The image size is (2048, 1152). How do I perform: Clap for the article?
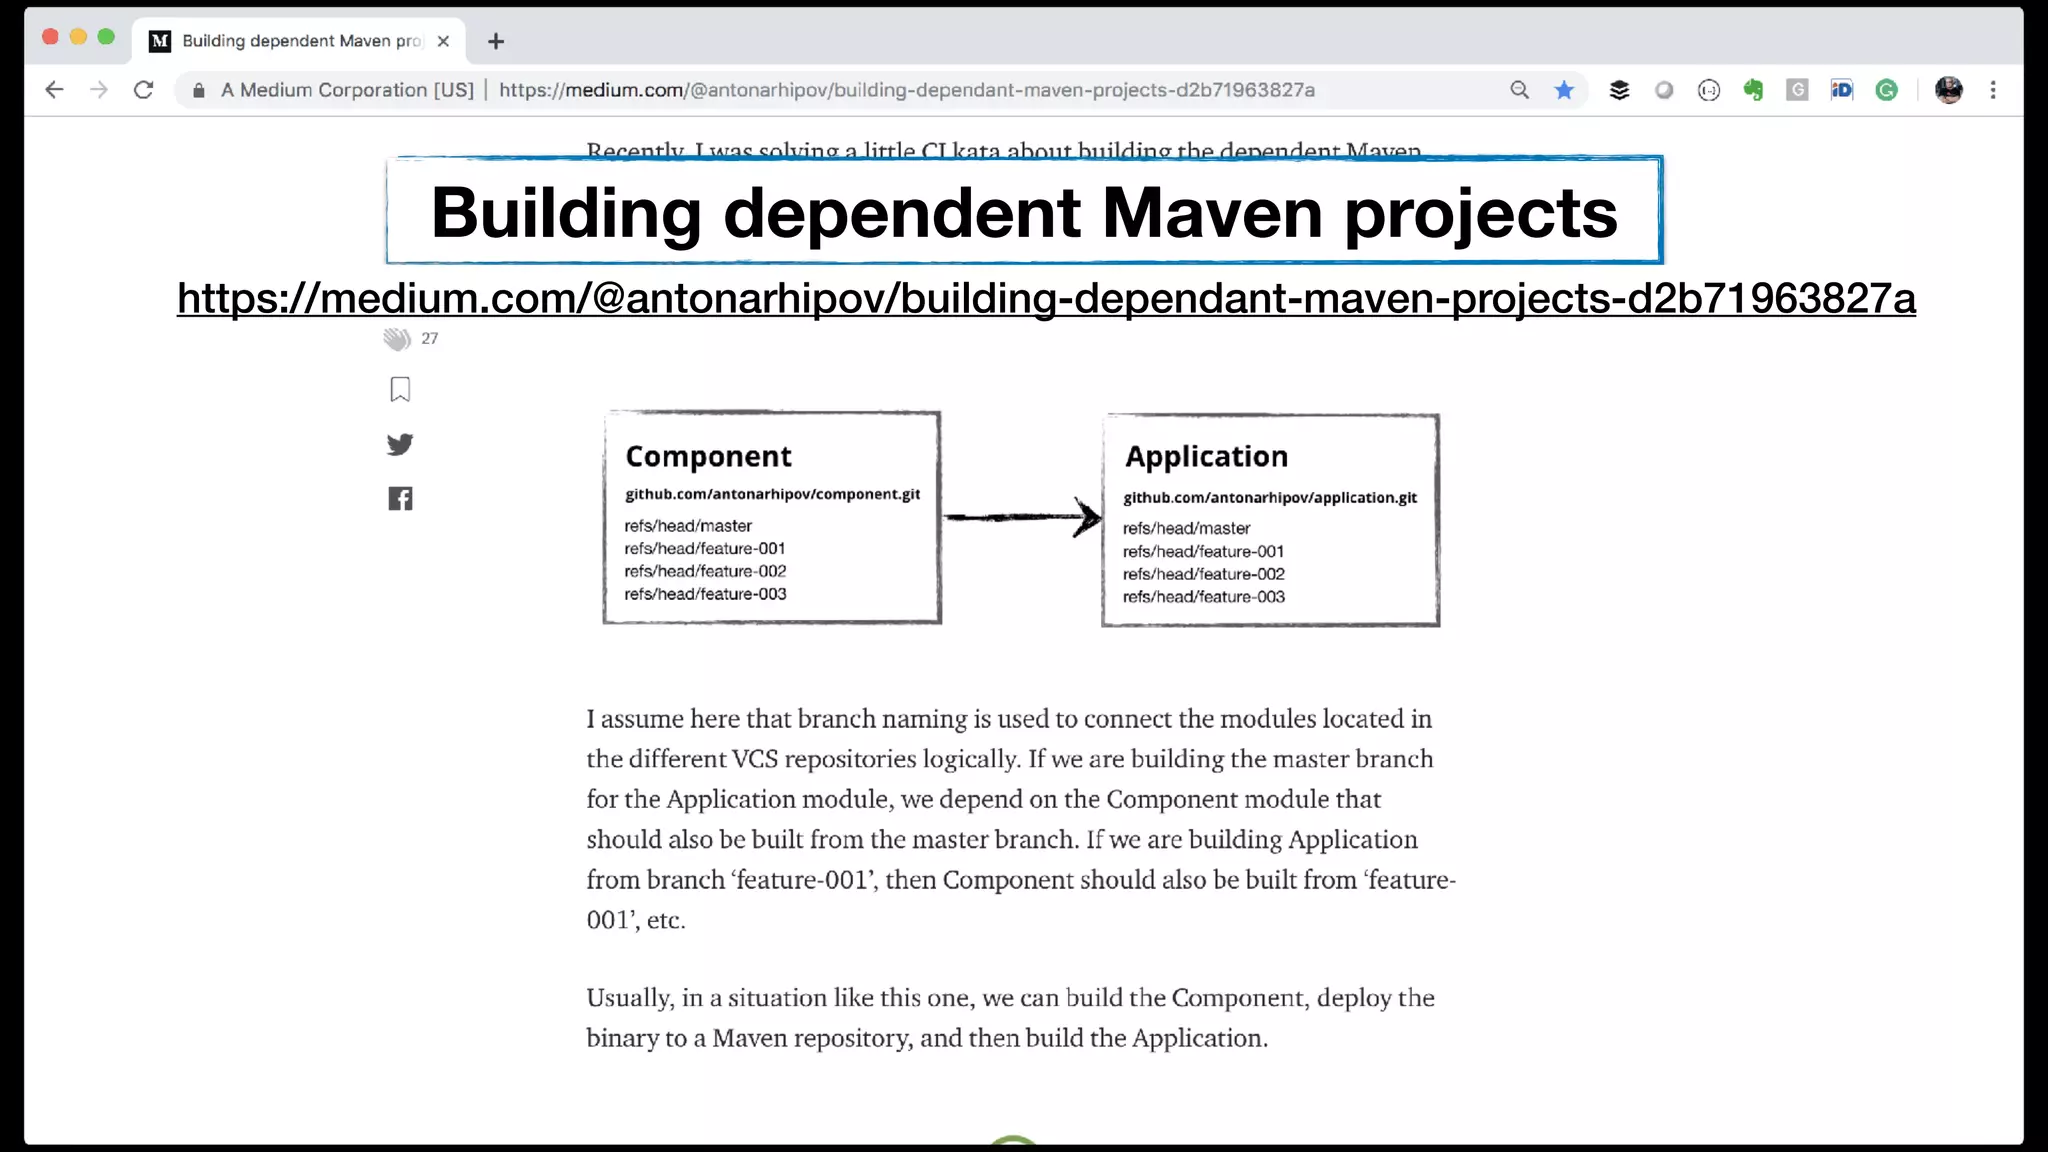point(397,339)
